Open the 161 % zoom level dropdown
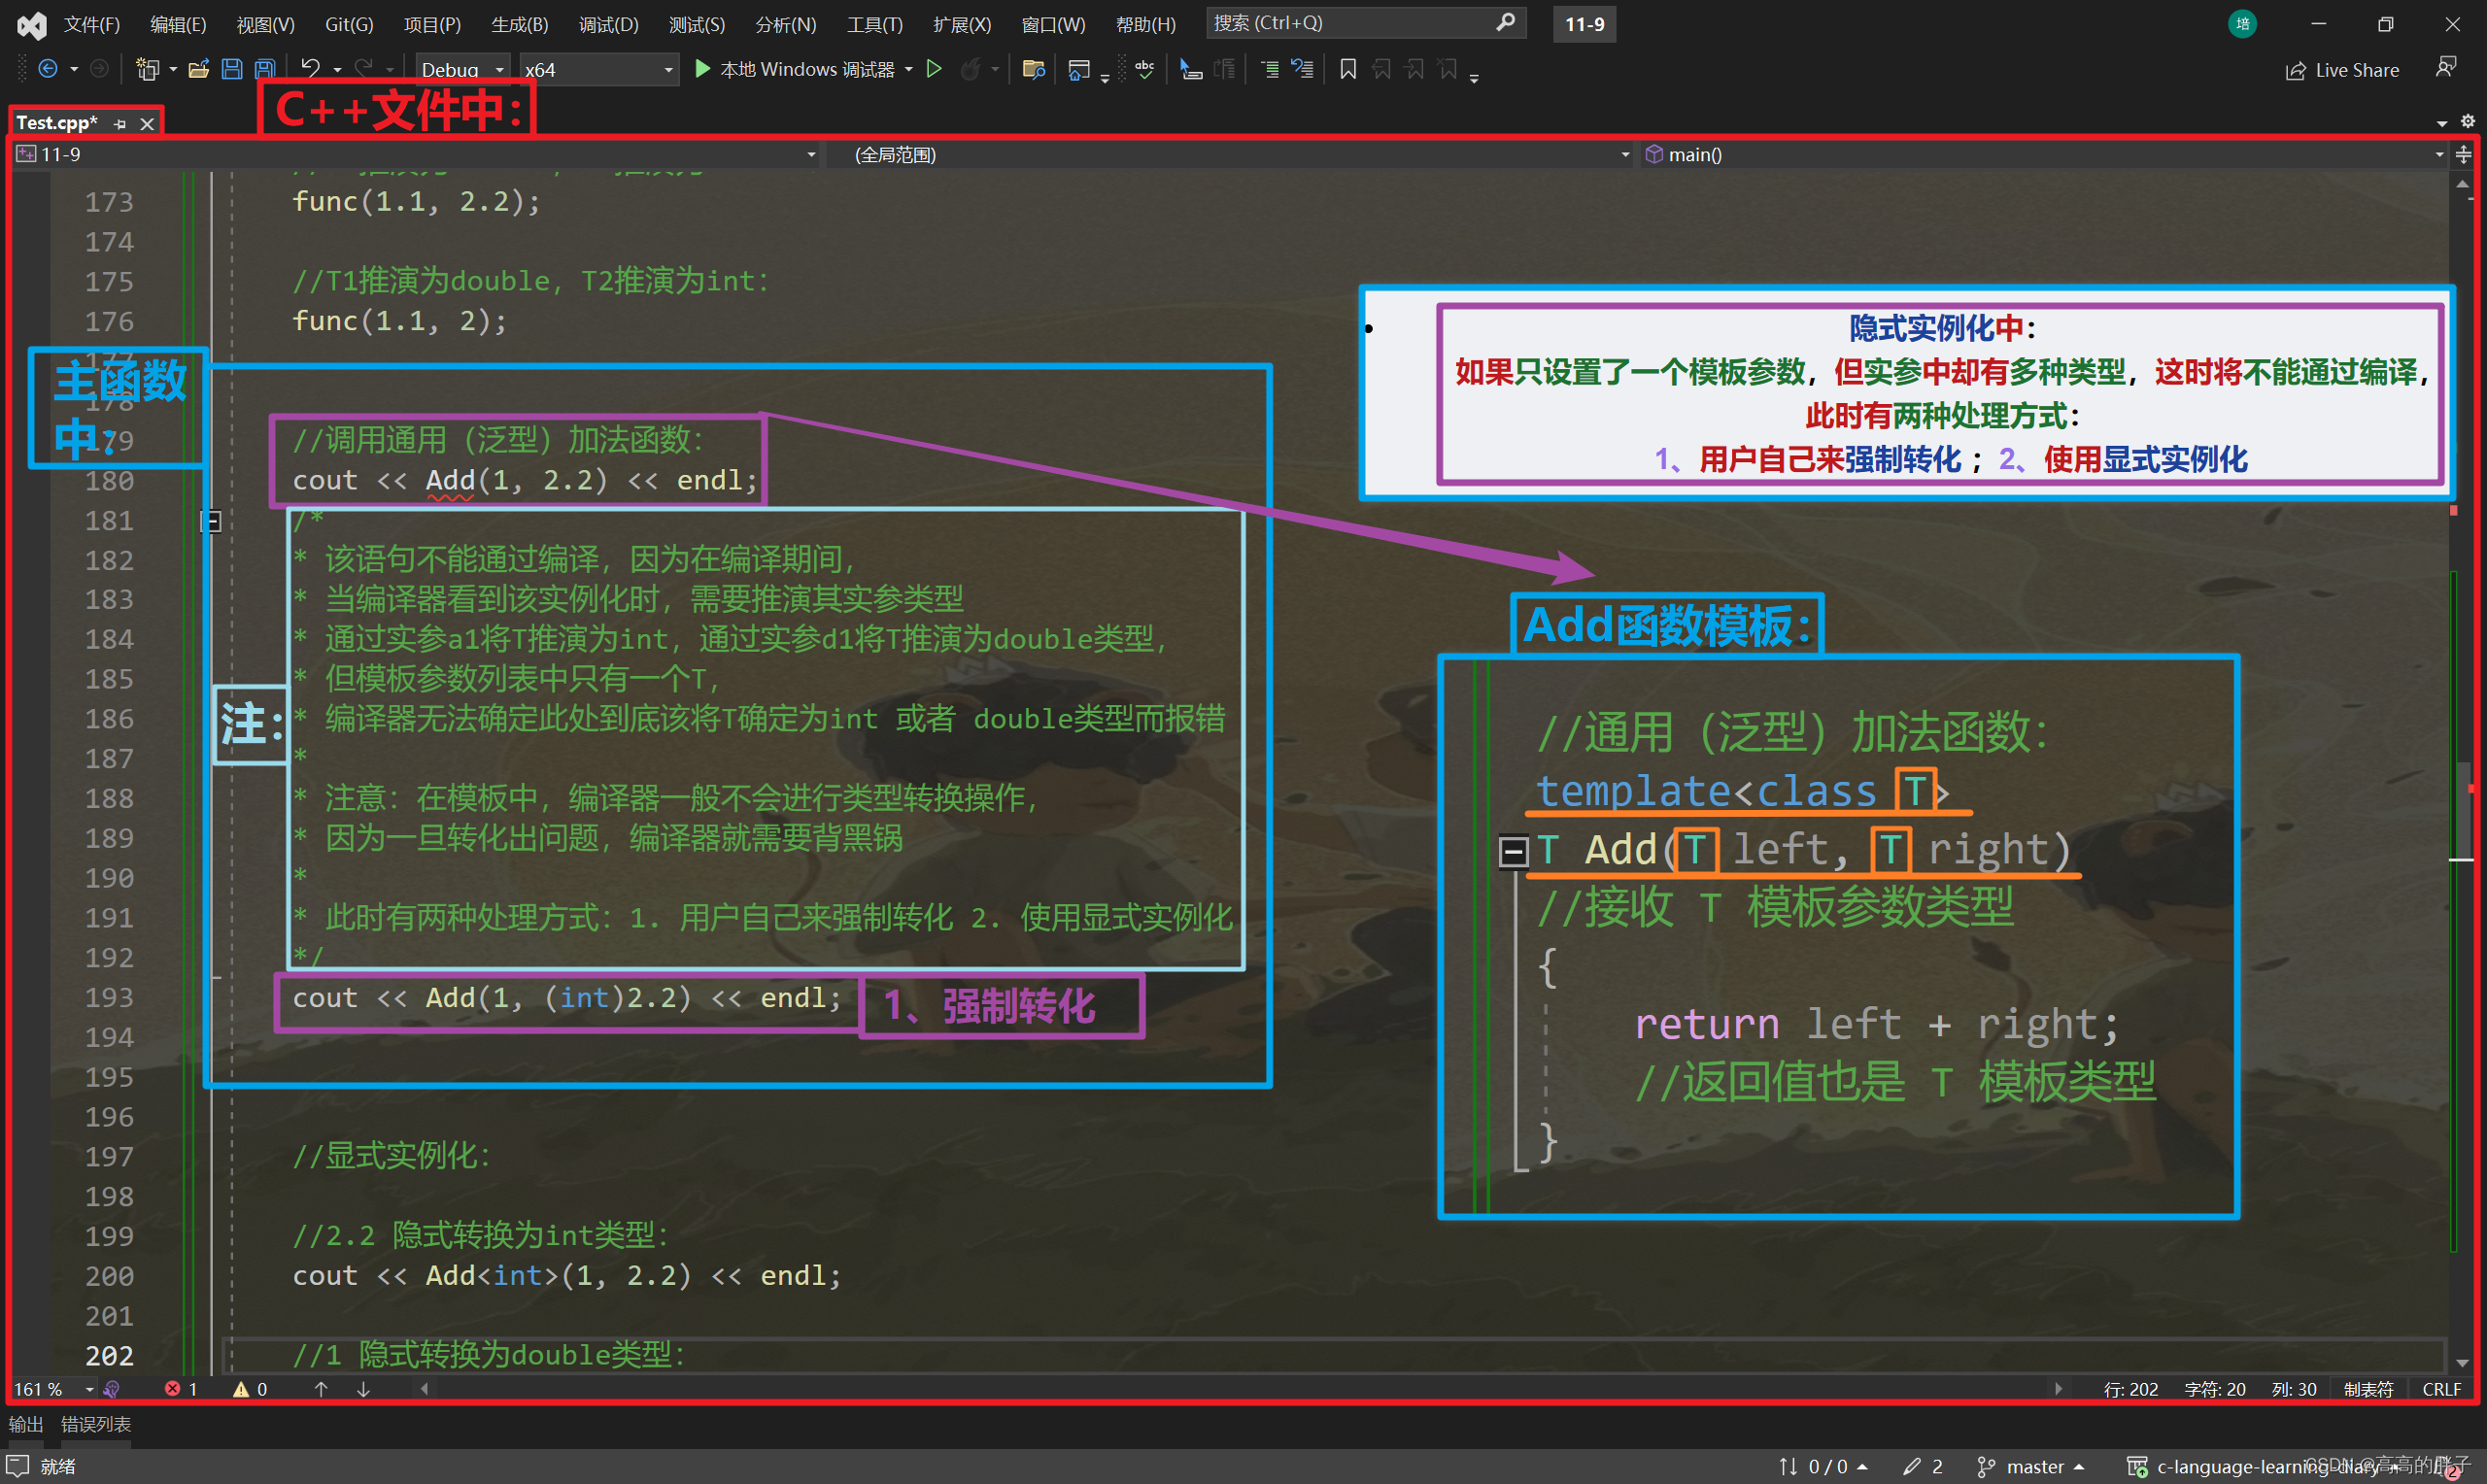The image size is (2487, 1484). (54, 1389)
